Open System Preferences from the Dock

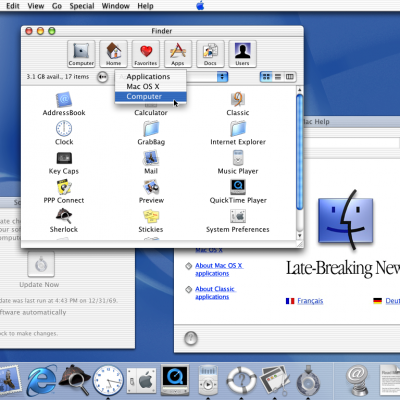click(x=141, y=380)
